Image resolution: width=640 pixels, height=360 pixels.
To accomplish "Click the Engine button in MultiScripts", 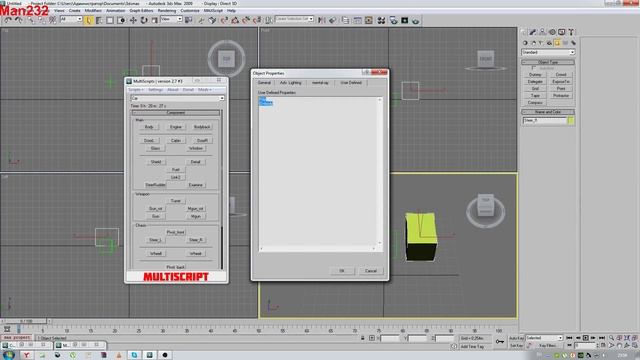I will [176, 127].
